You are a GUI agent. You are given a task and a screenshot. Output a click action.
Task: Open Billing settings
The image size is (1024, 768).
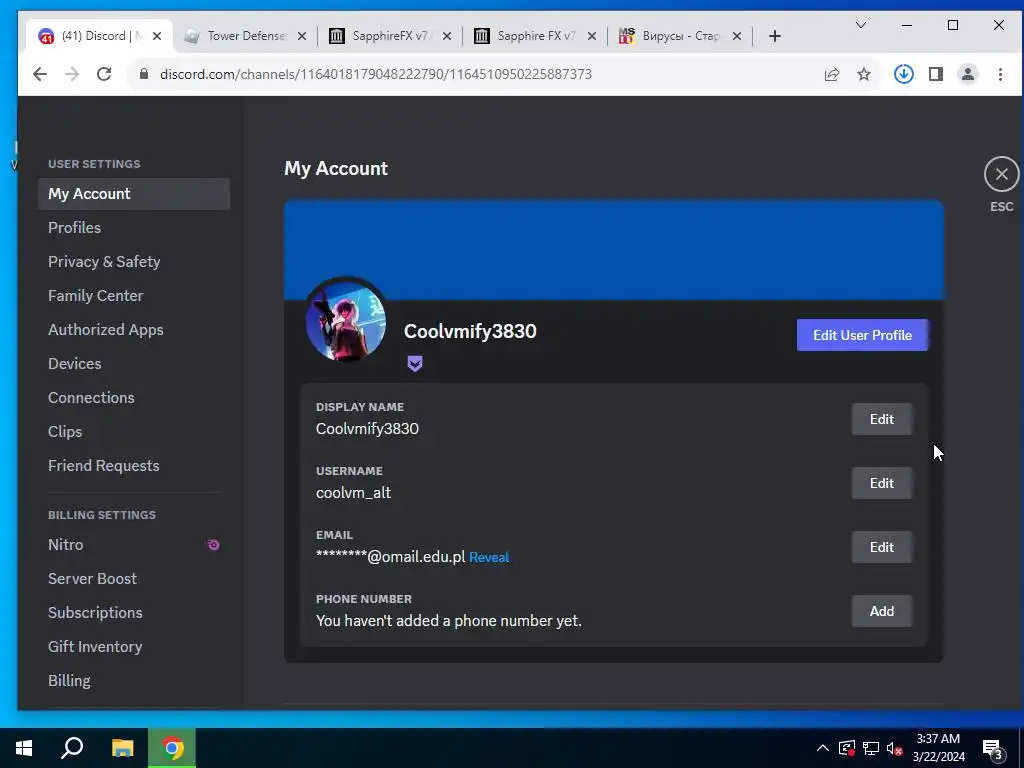click(134, 680)
